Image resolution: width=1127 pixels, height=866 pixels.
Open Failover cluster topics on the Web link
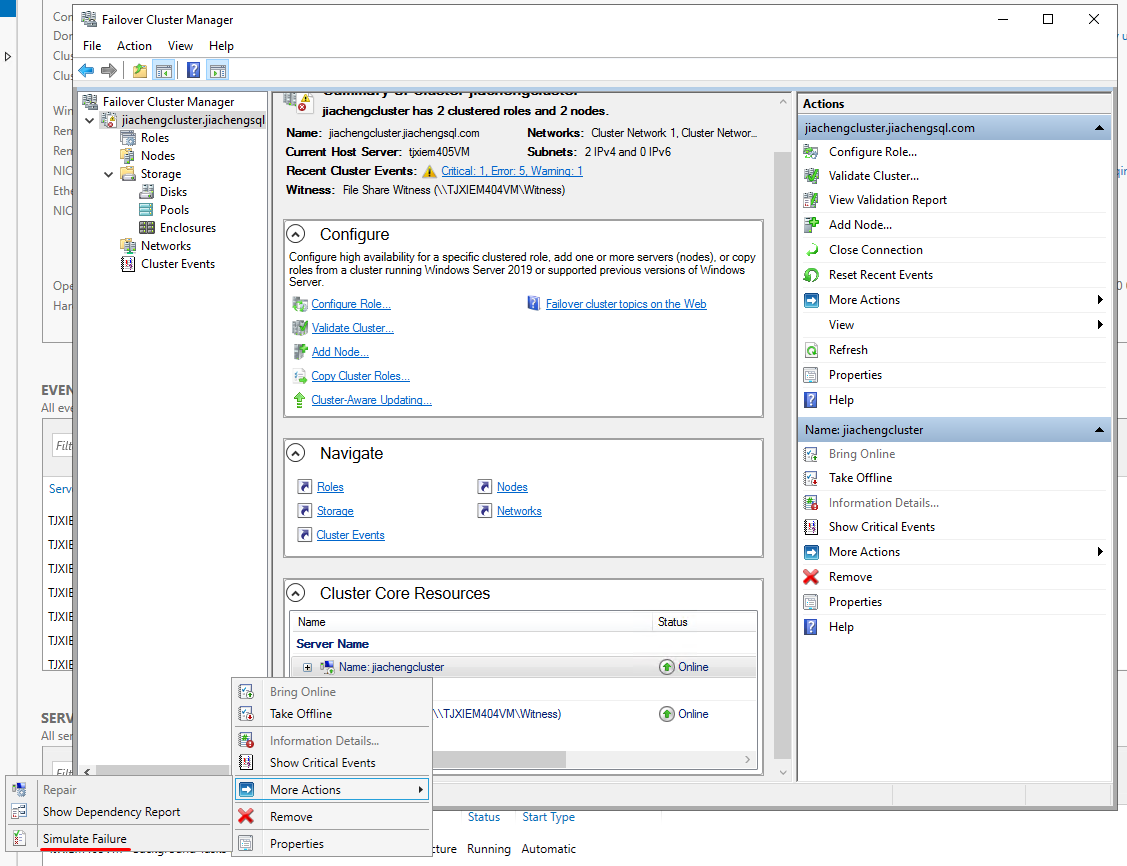(x=626, y=304)
